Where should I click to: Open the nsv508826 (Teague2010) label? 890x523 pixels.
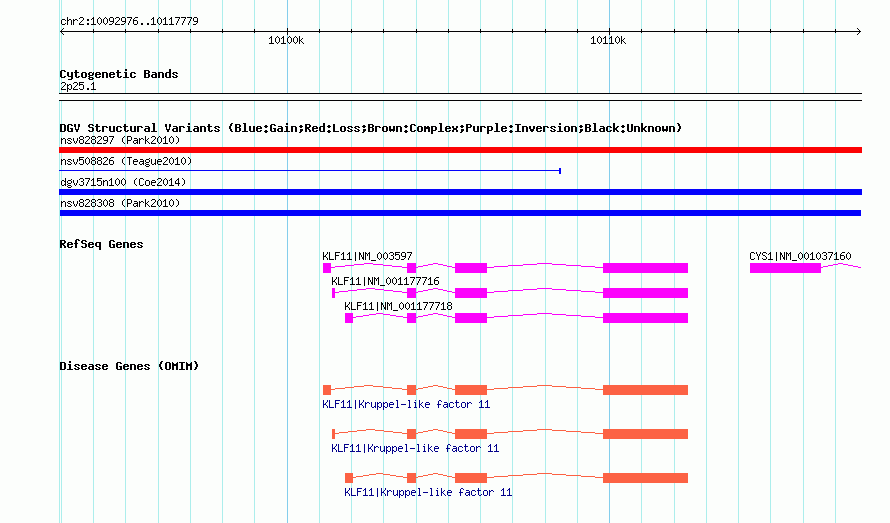coord(126,161)
